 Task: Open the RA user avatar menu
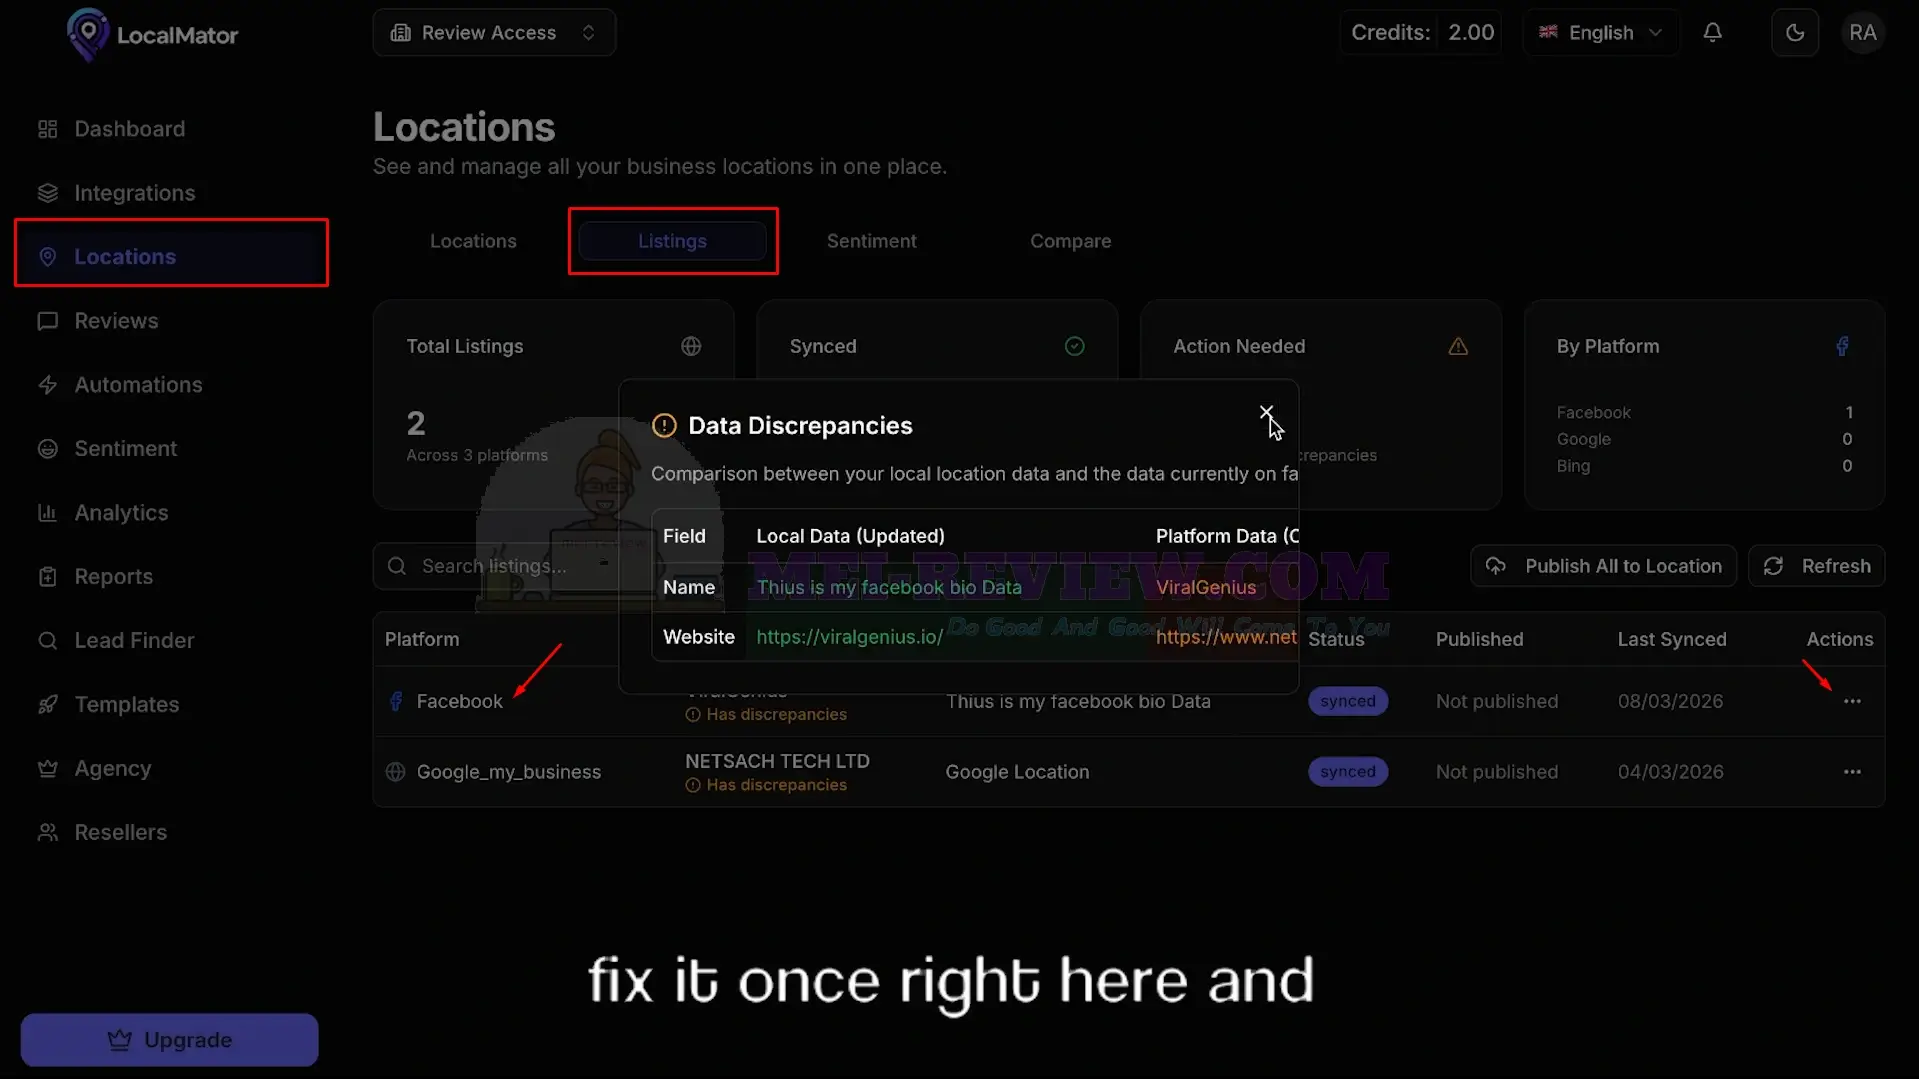(1863, 33)
